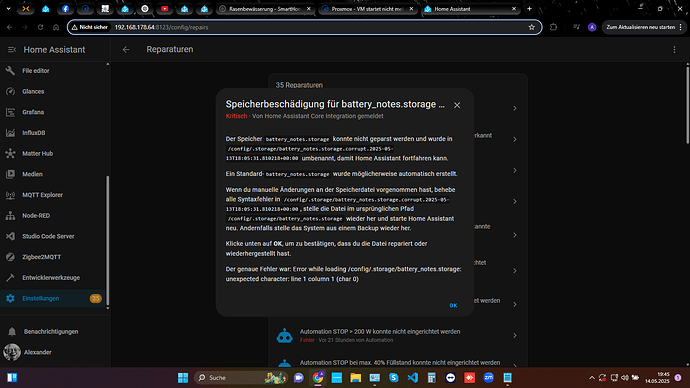Click the taskbar Suche search box
Image resolution: width=690 pixels, height=388 pixels.
[240, 378]
